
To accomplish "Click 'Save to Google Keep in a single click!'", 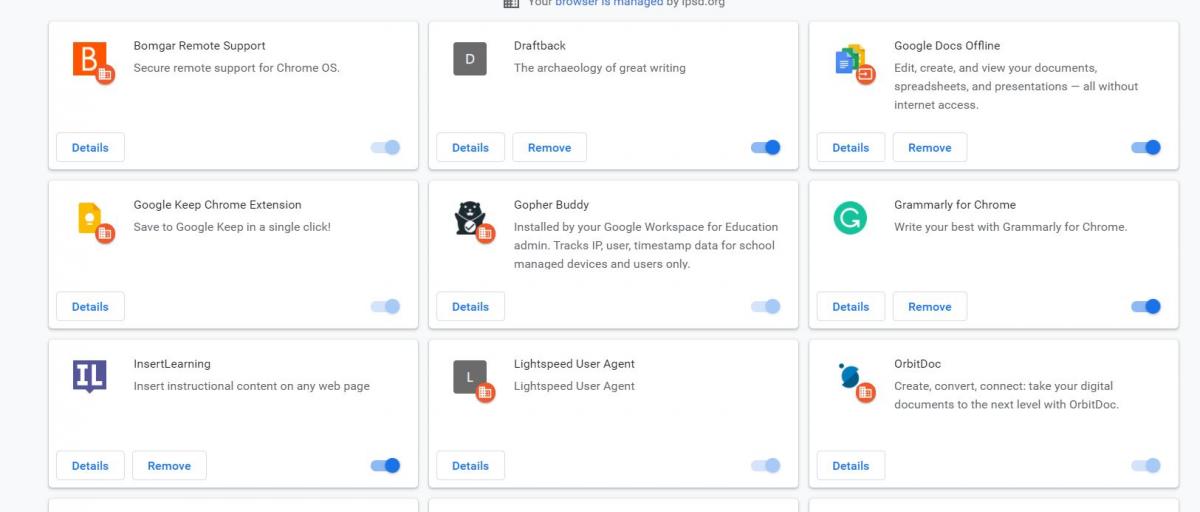I will pyautogui.click(x=232, y=227).
